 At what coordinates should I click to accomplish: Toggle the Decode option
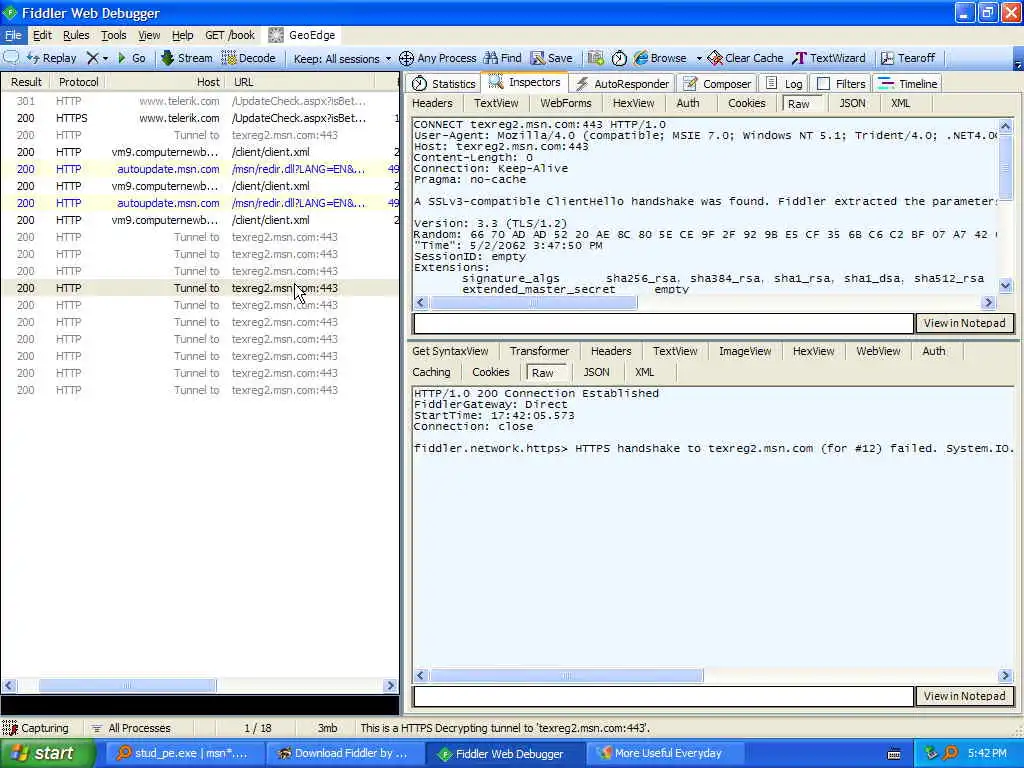point(249,58)
